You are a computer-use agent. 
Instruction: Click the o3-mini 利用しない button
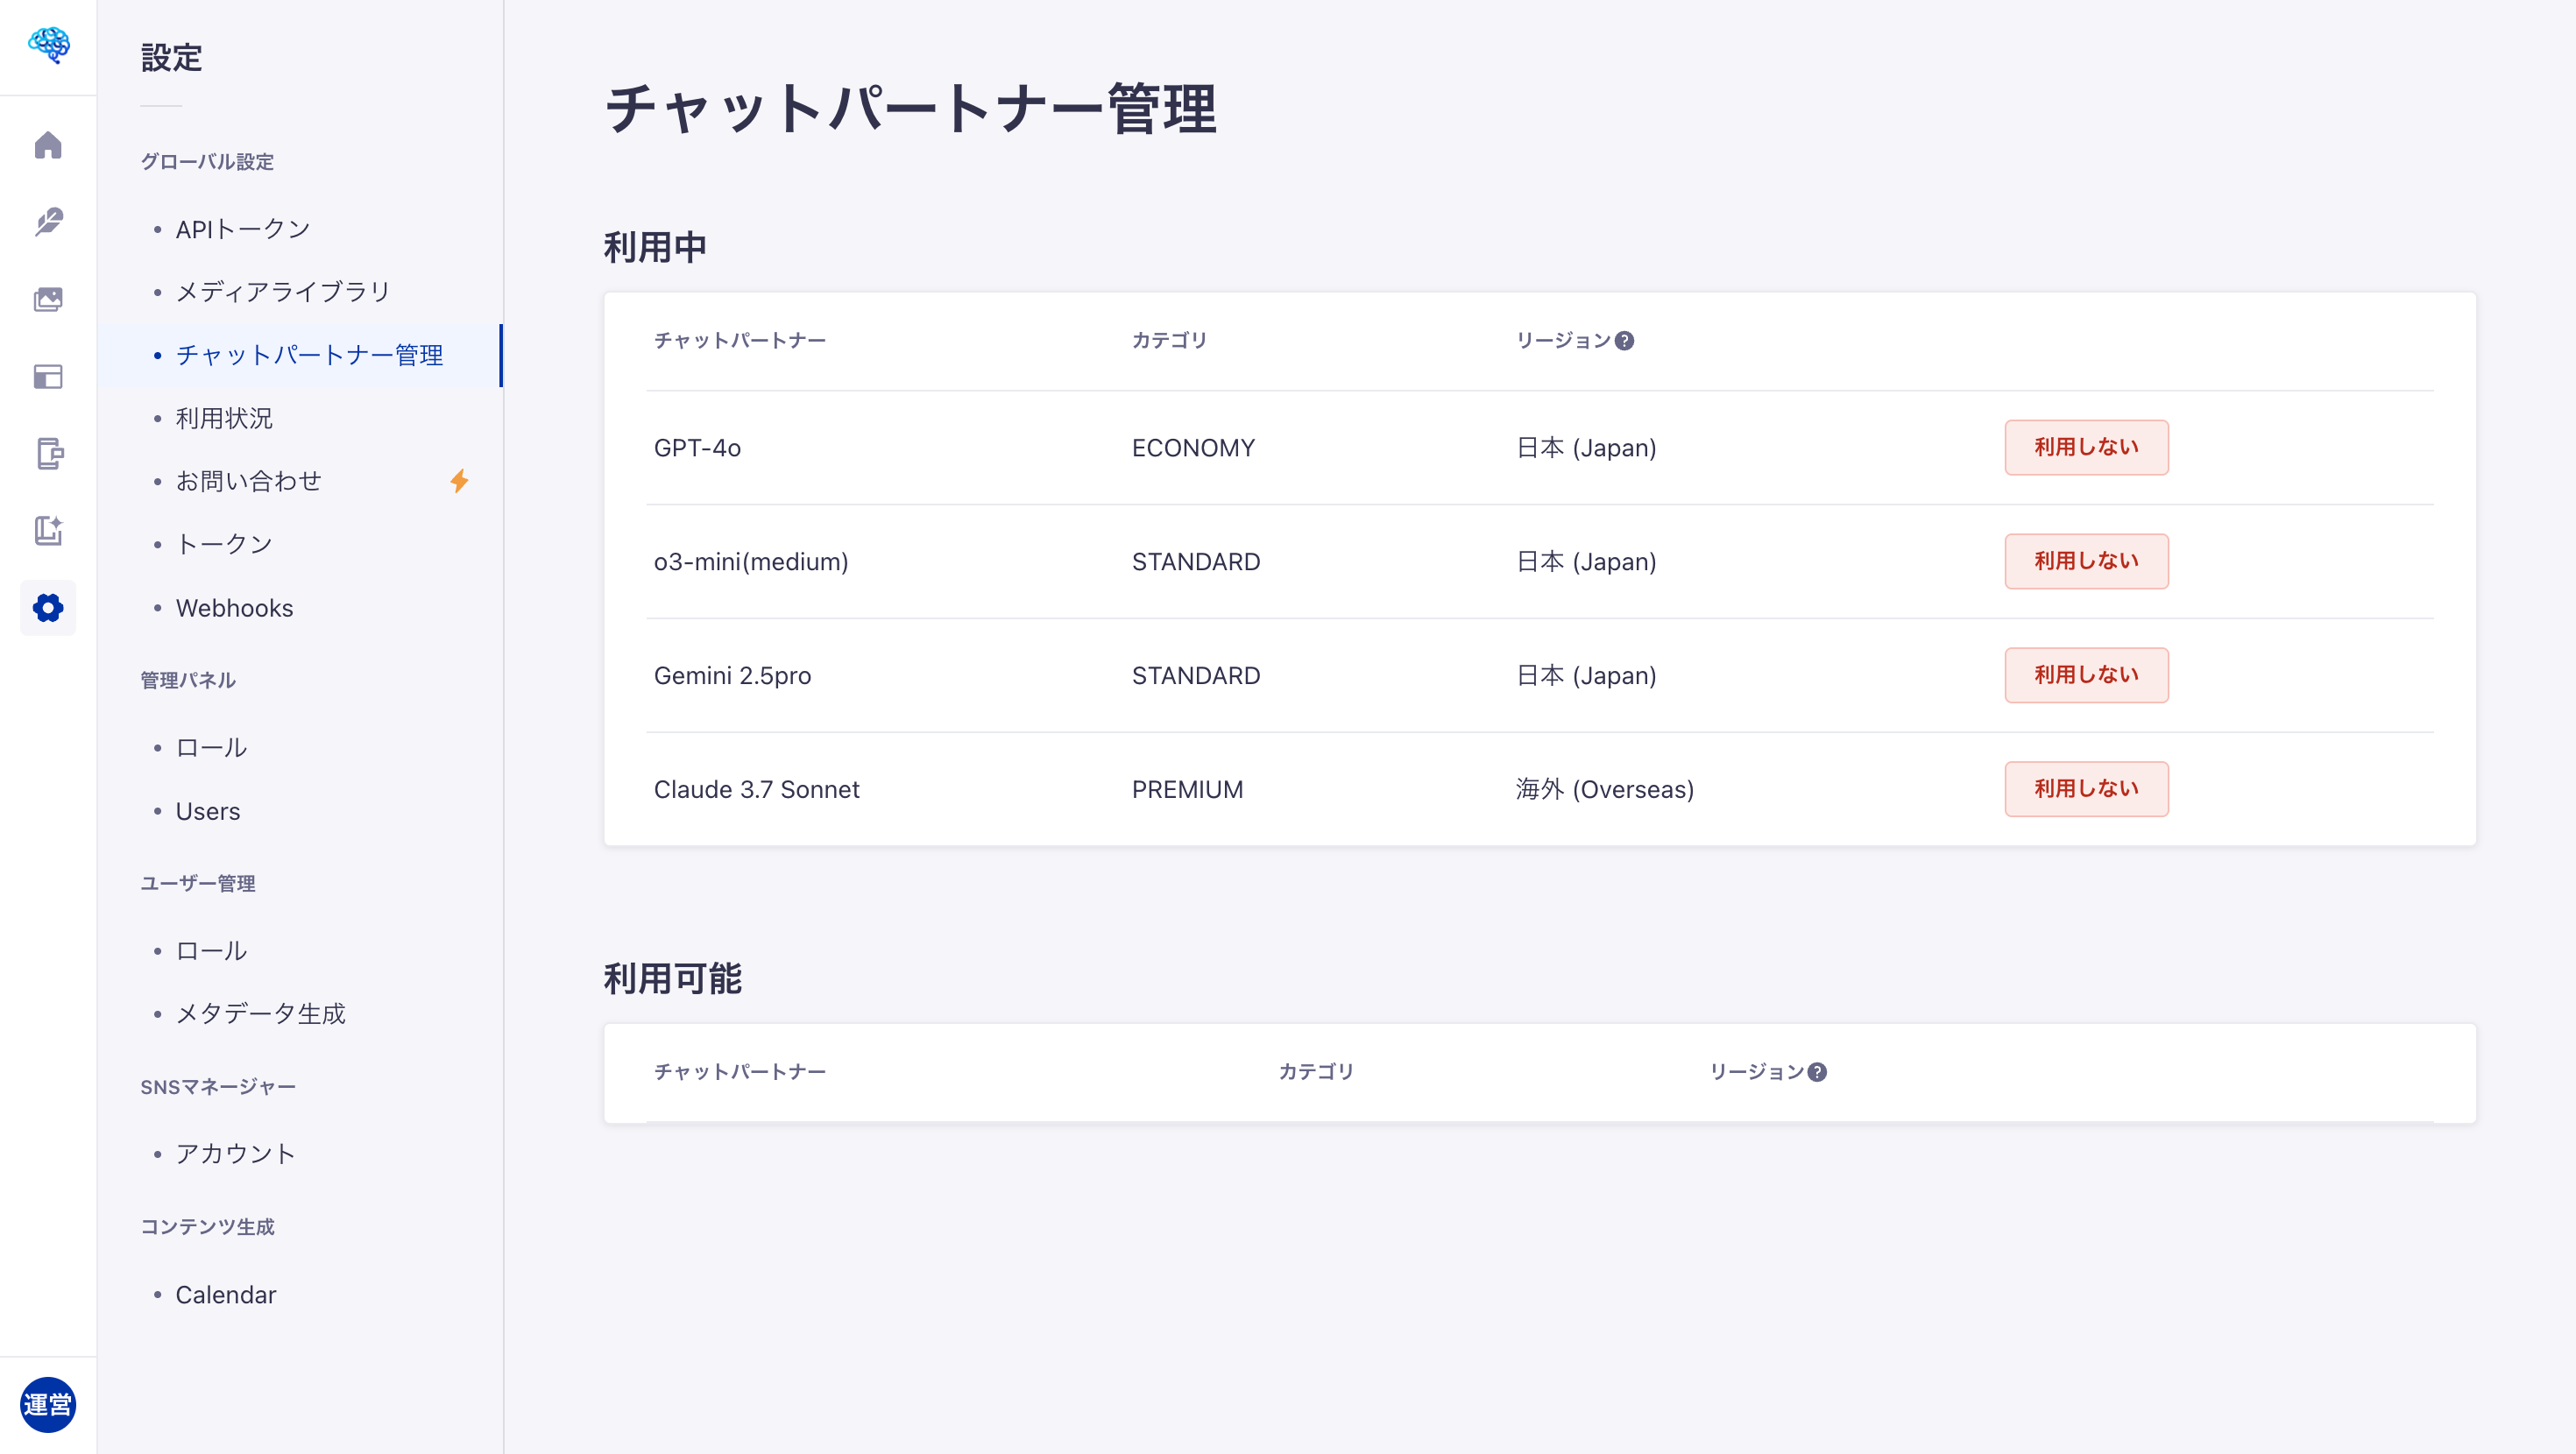2086,561
